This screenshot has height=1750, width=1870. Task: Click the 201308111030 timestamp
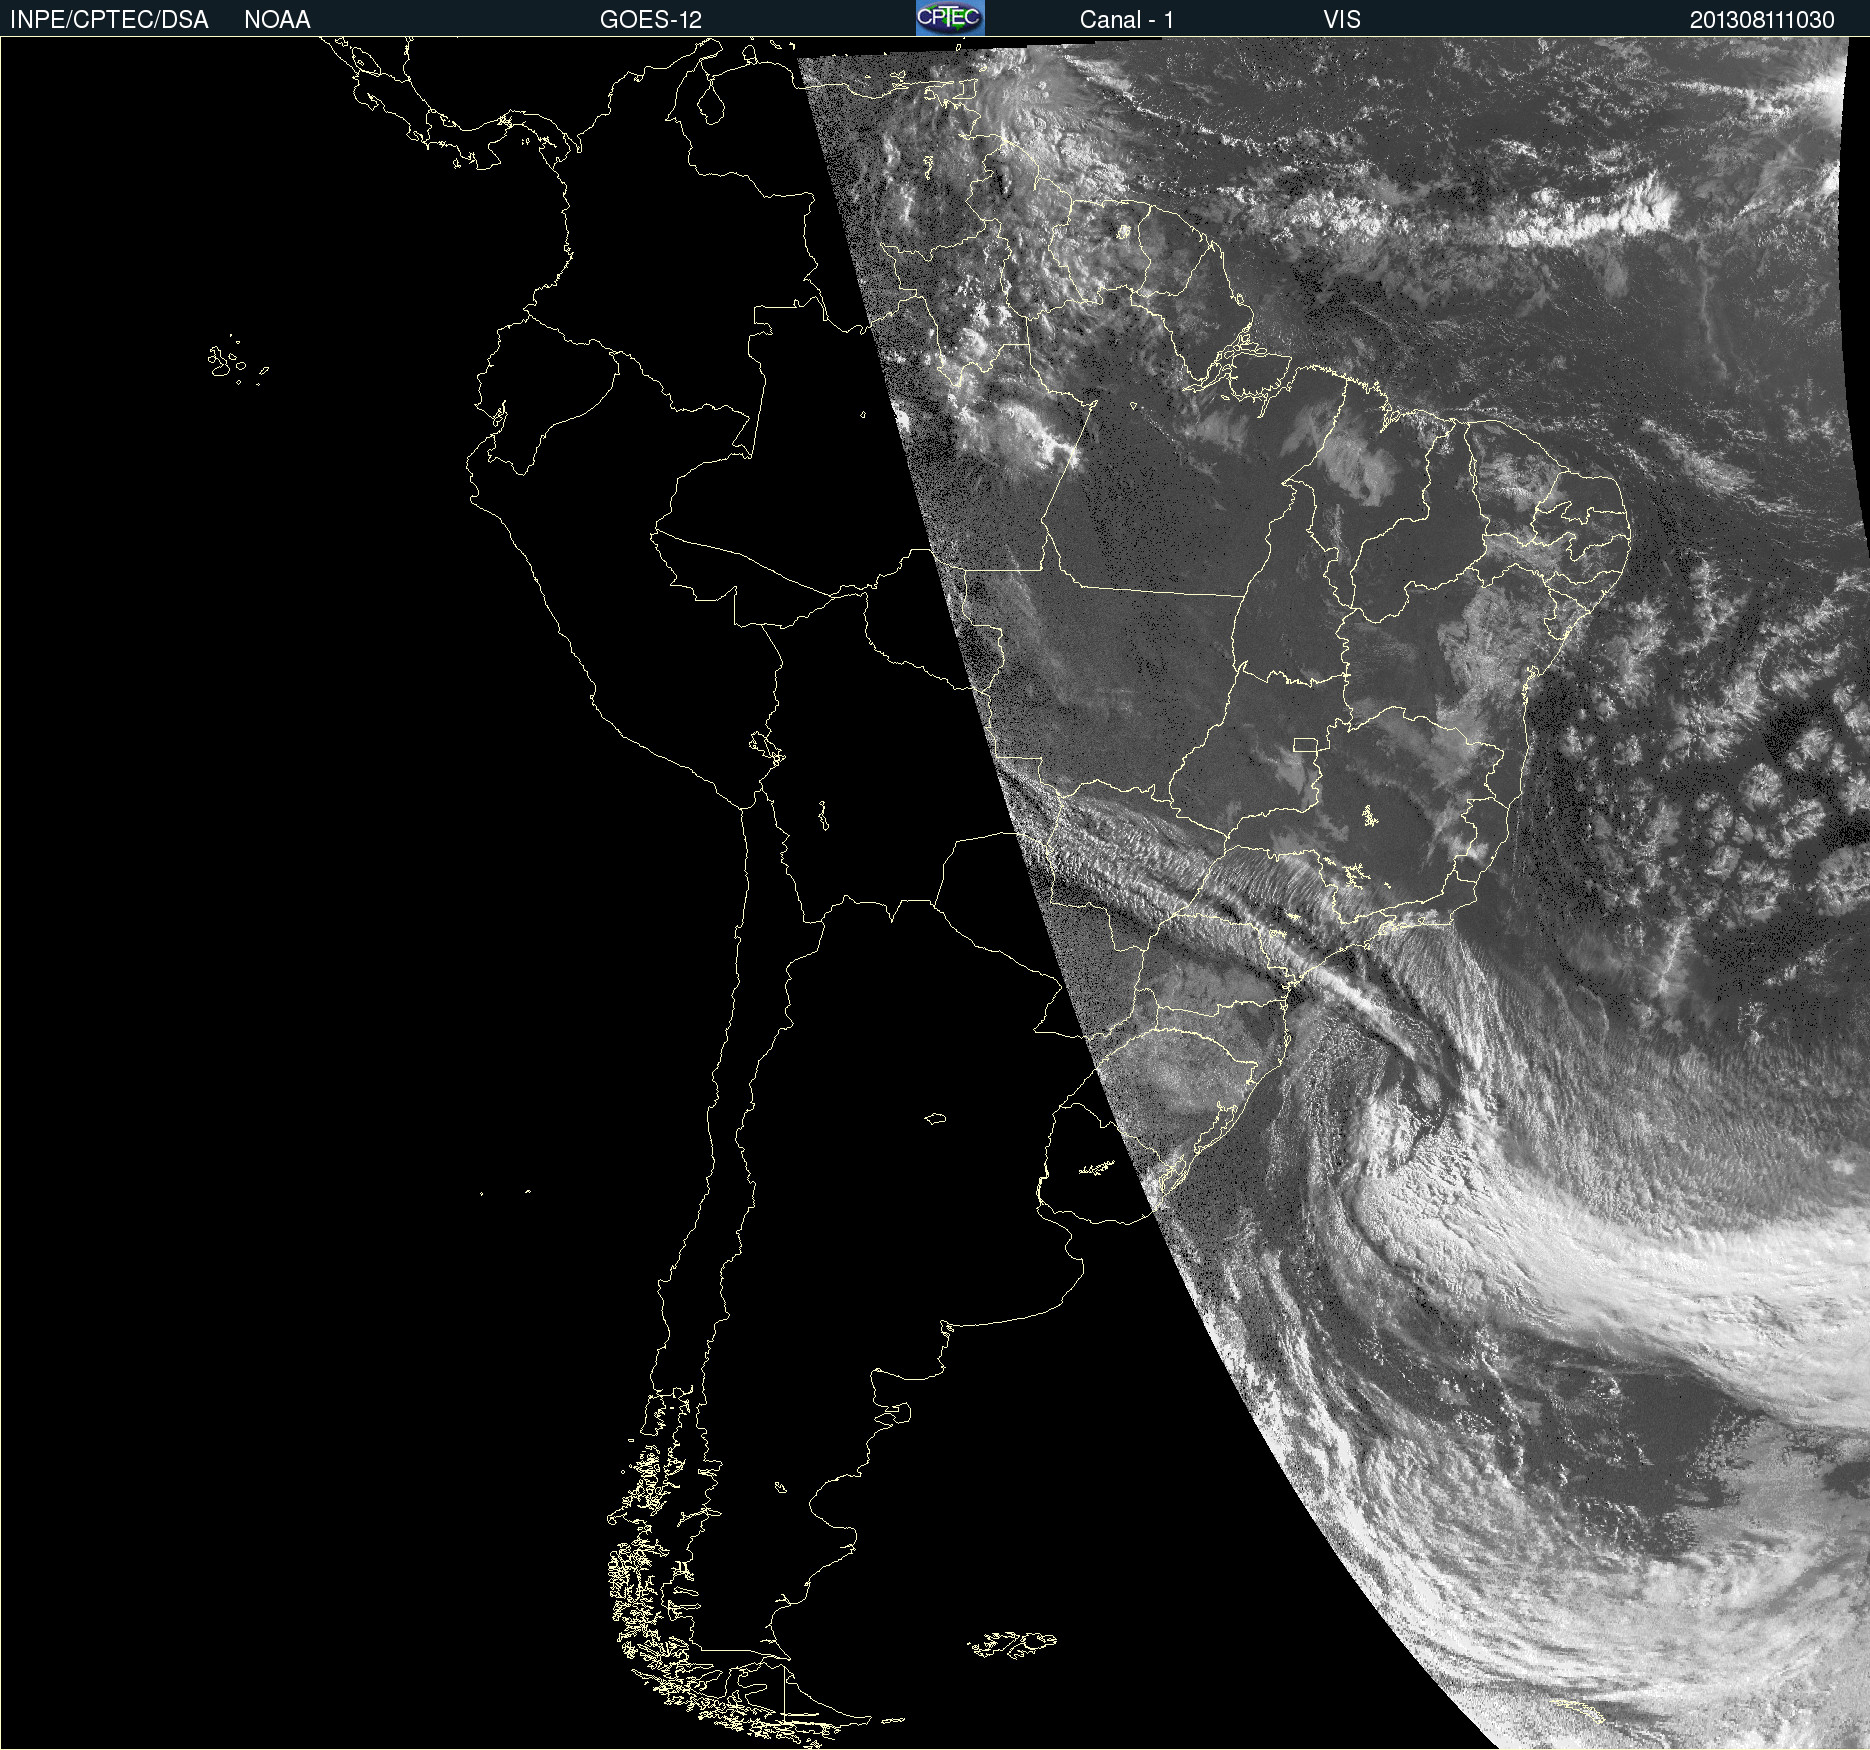click(x=1762, y=20)
